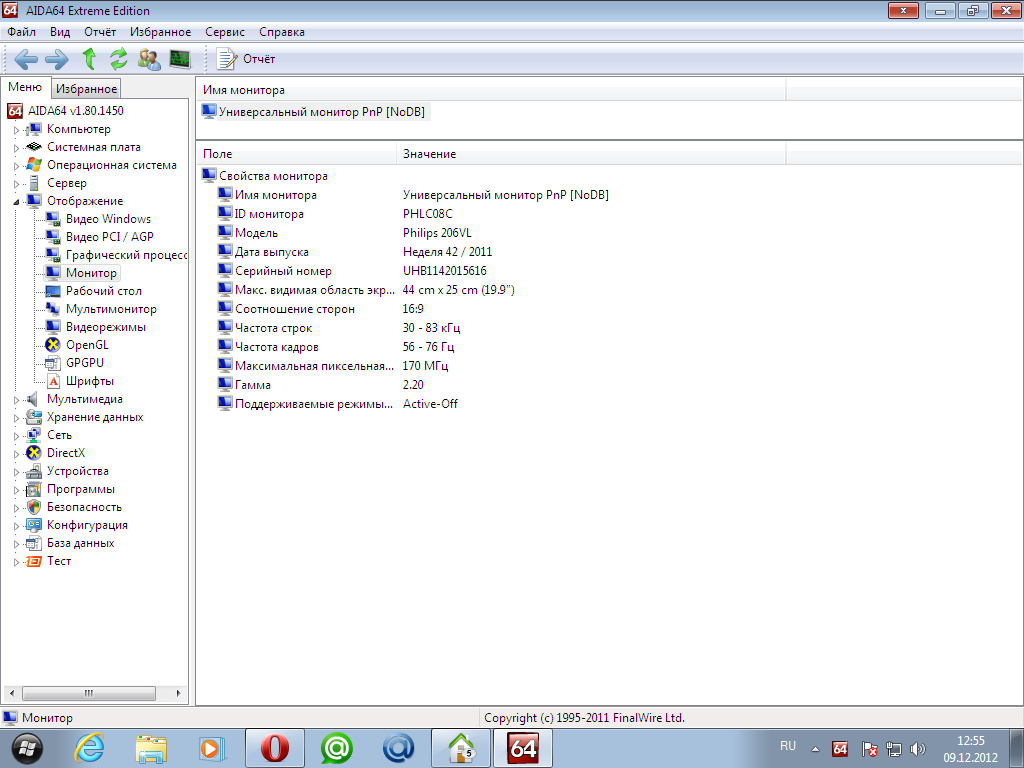
Task: Go up one level with green arrow
Action: (x=89, y=59)
